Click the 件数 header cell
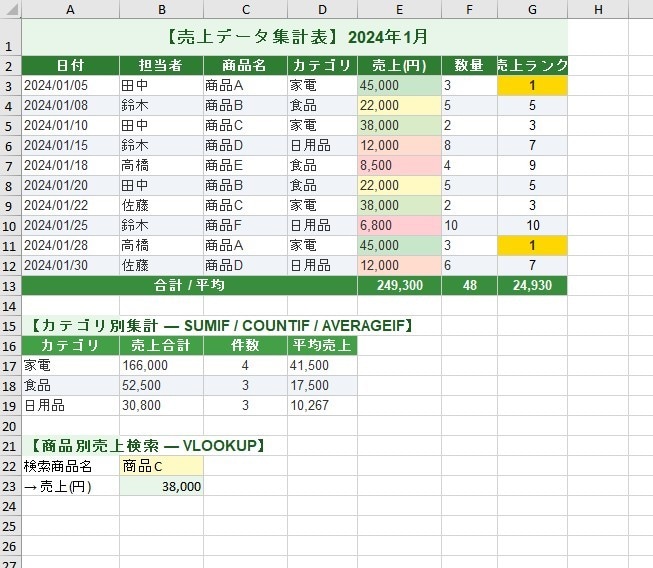Image resolution: width=653 pixels, height=568 pixels. point(245,345)
